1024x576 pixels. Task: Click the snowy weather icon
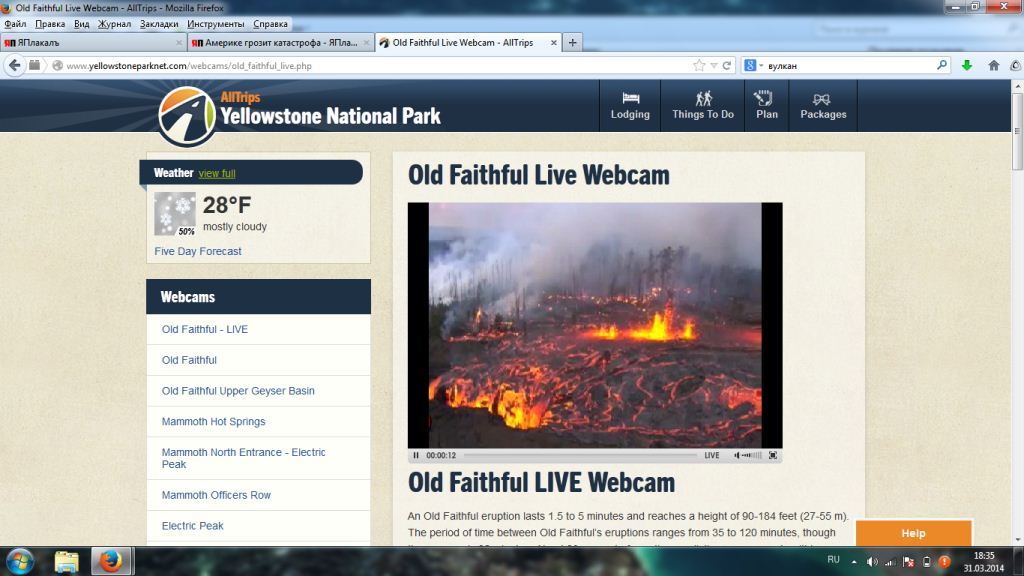174,214
